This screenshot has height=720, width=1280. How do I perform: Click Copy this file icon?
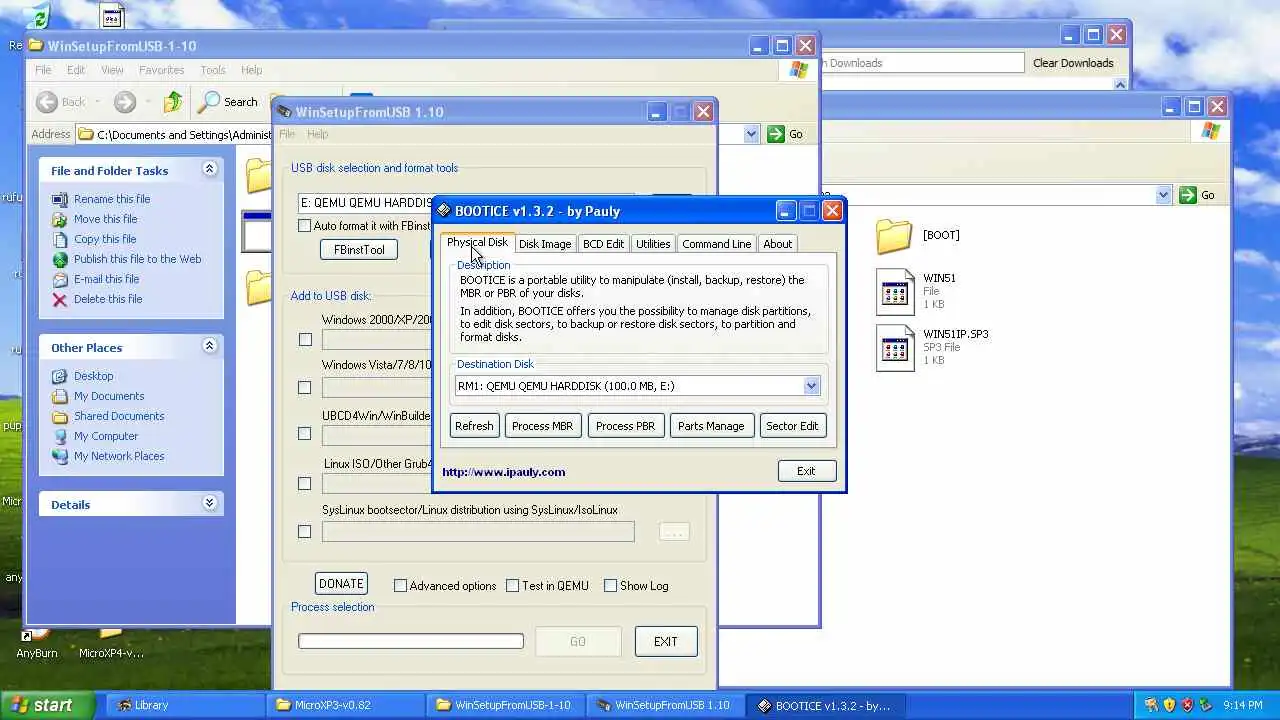click(60, 239)
